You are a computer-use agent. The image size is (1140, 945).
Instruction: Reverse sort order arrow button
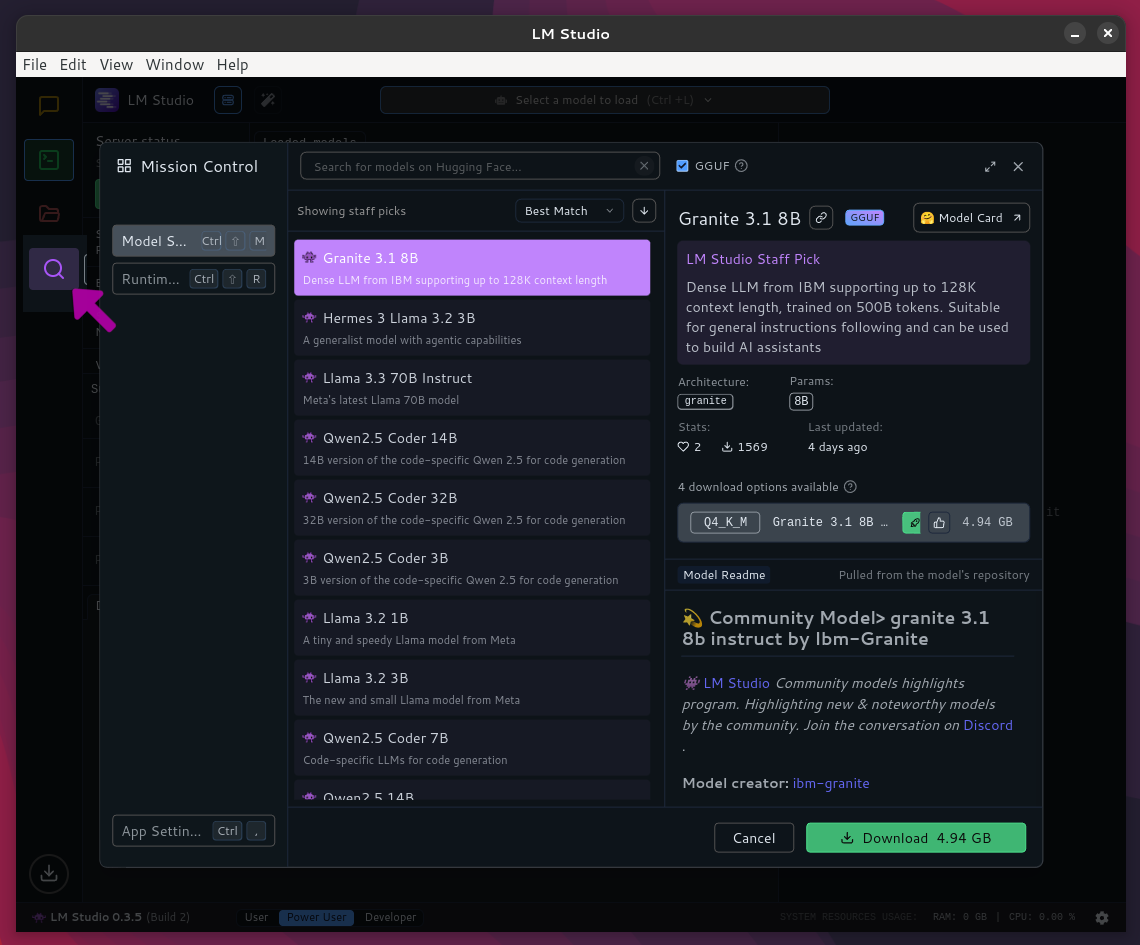644,211
